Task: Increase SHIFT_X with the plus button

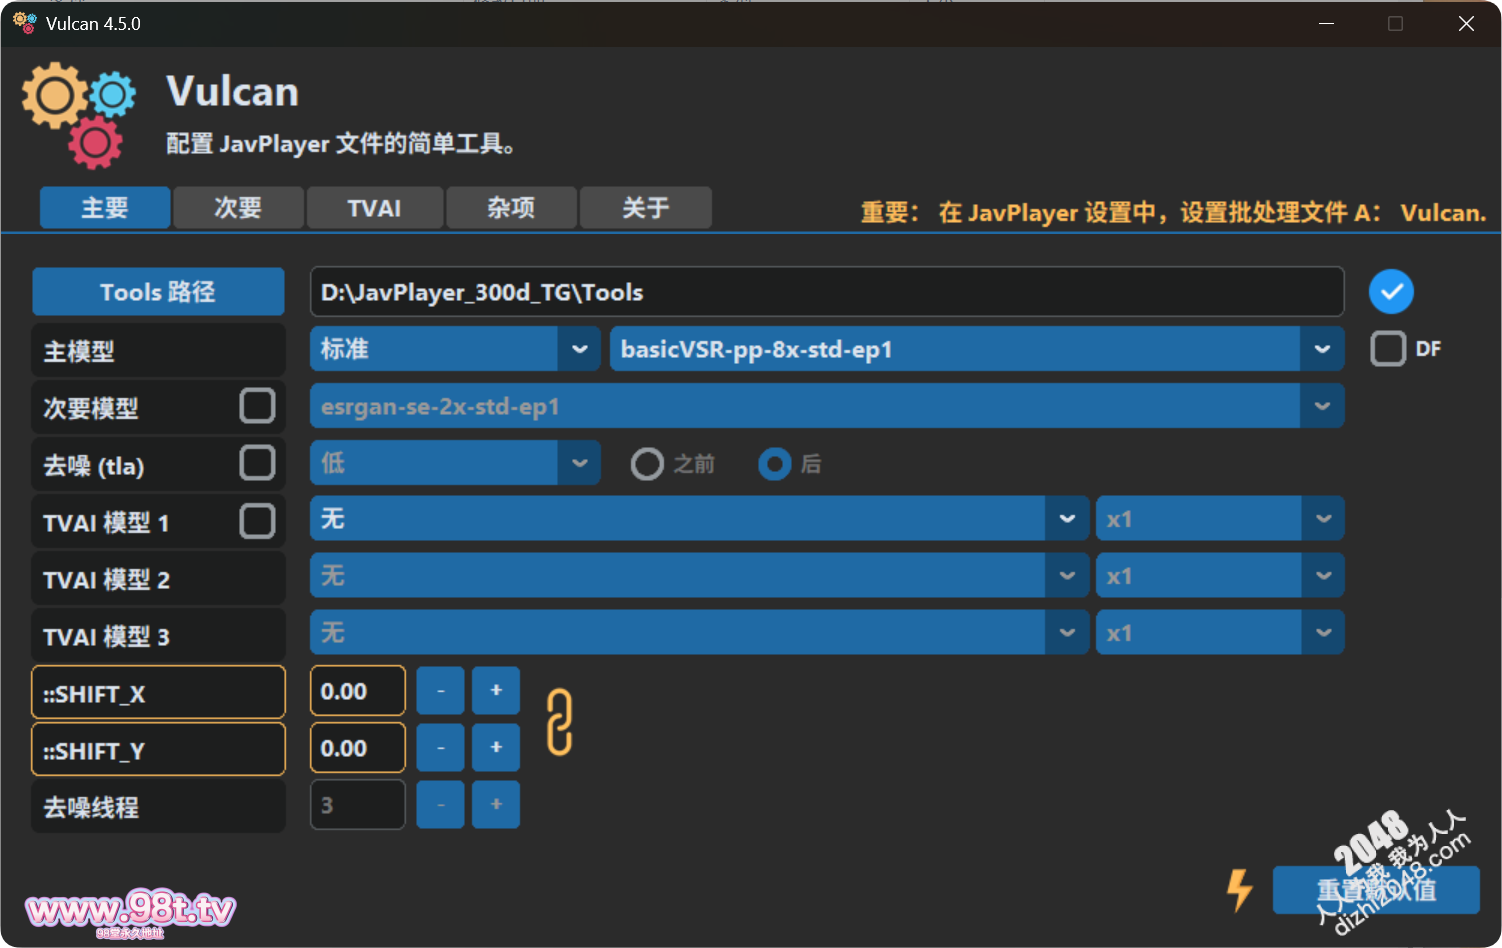Action: pos(496,691)
